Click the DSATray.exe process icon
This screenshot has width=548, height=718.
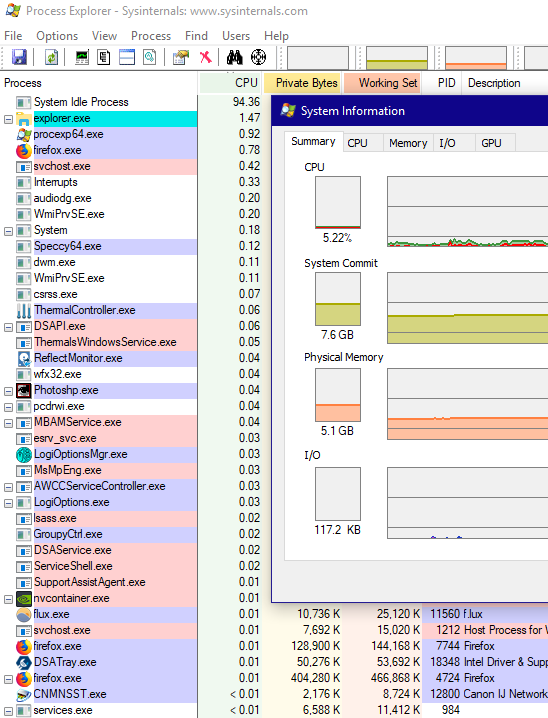pos(23,662)
